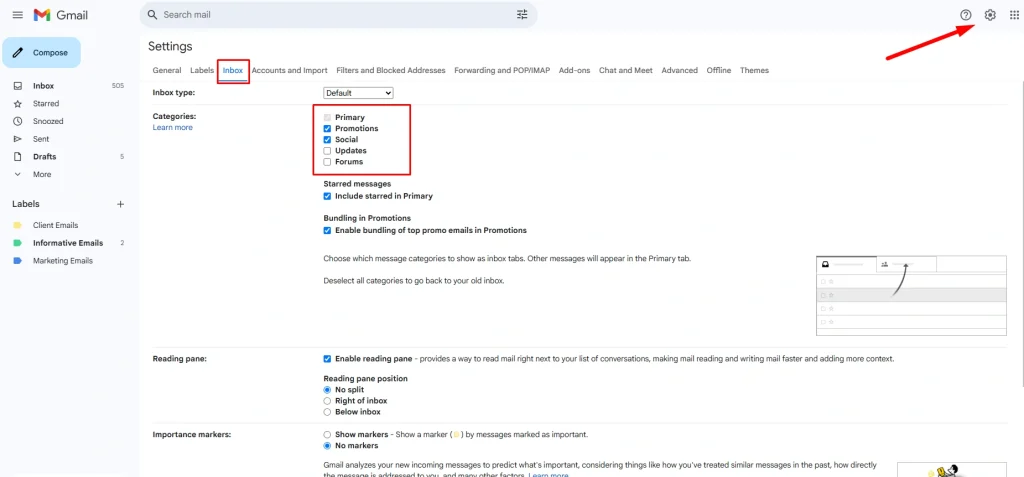Click the Compose button
The image size is (1024, 477).
[x=42, y=53]
